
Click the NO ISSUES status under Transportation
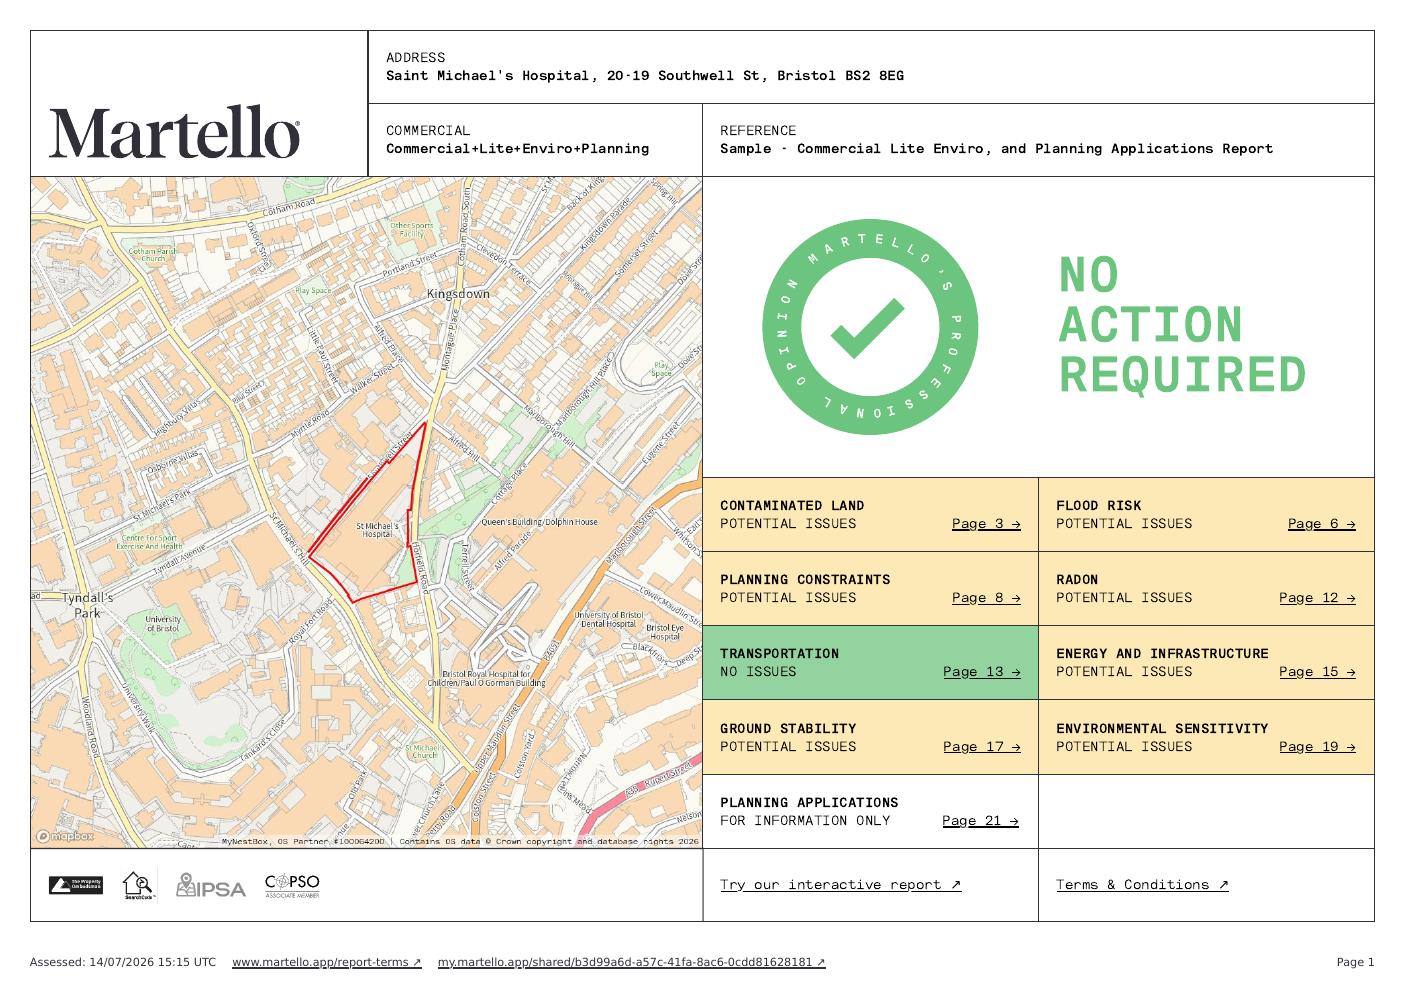click(x=758, y=671)
